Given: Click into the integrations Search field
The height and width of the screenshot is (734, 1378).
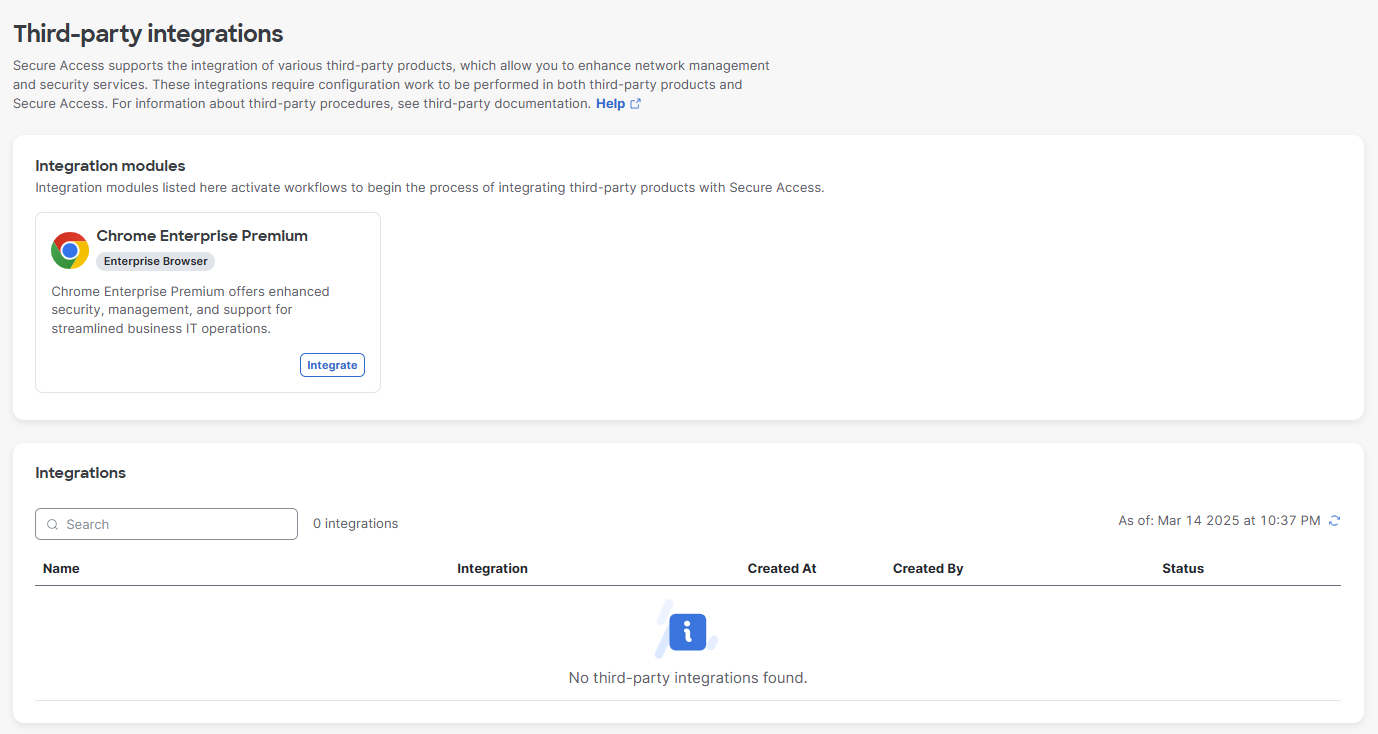Looking at the screenshot, I should (166, 524).
